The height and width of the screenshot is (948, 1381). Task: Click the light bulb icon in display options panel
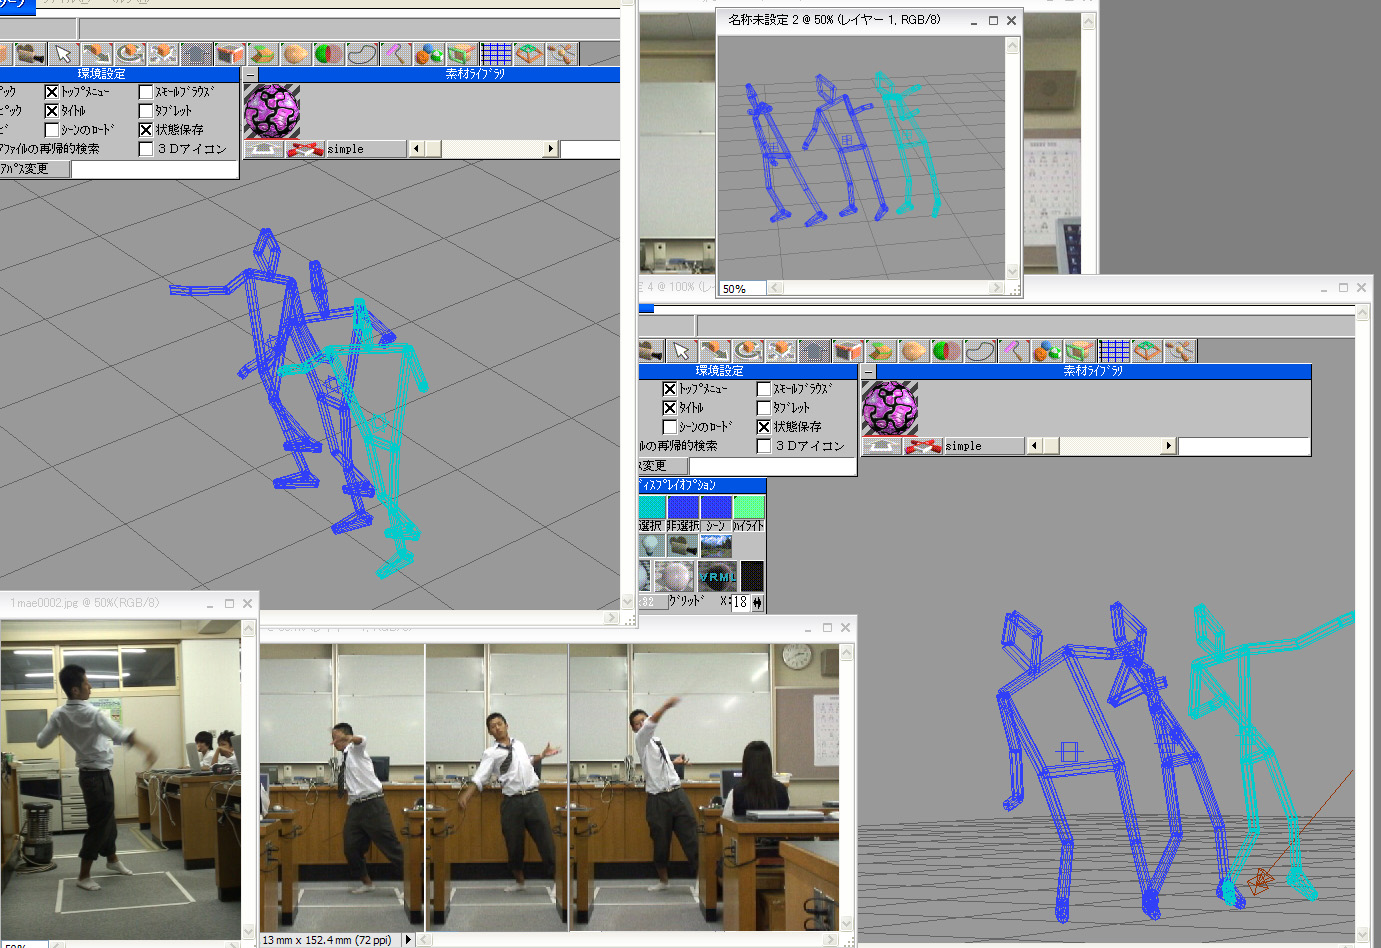pyautogui.click(x=652, y=546)
